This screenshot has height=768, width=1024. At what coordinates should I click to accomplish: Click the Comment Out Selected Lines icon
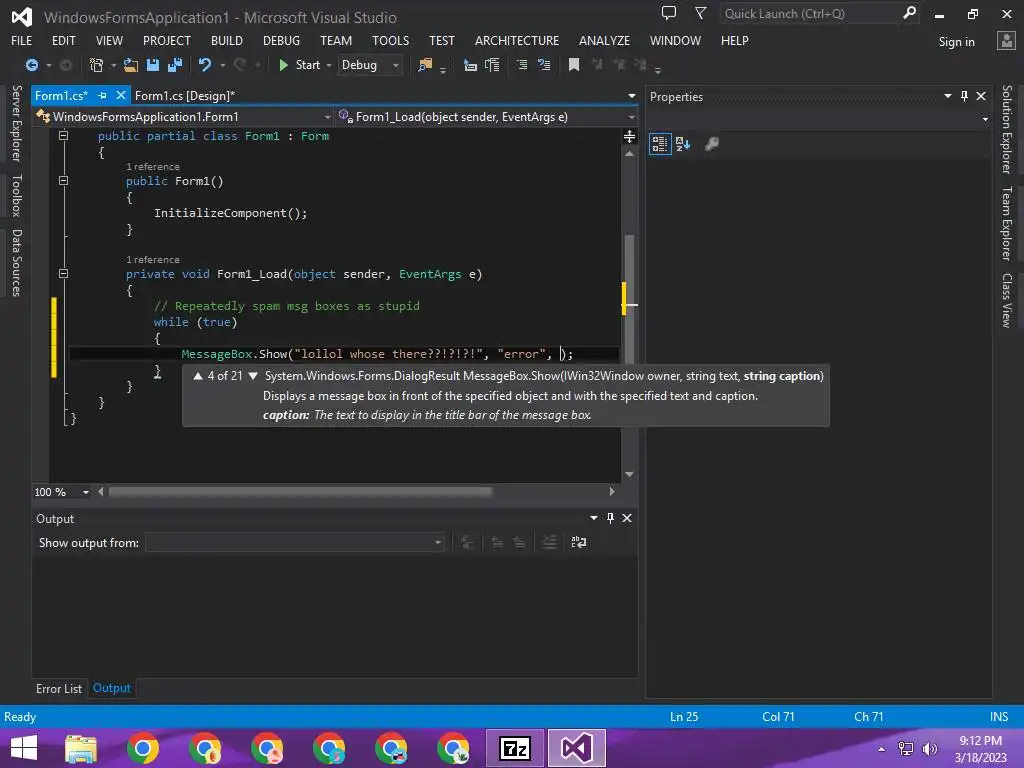click(522, 65)
